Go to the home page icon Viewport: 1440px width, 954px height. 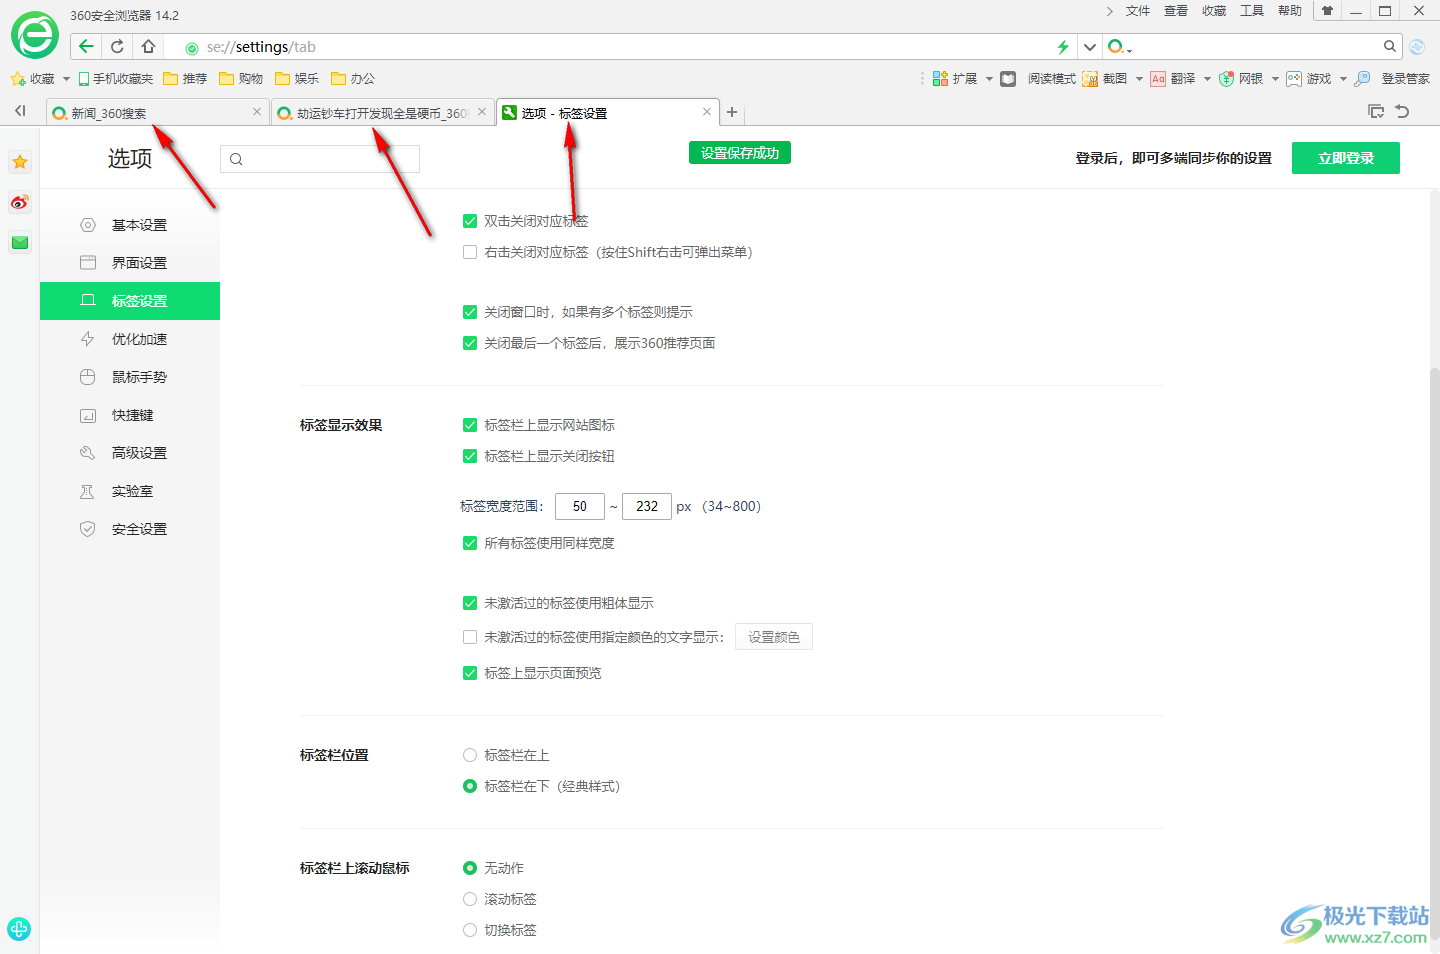[x=148, y=46]
